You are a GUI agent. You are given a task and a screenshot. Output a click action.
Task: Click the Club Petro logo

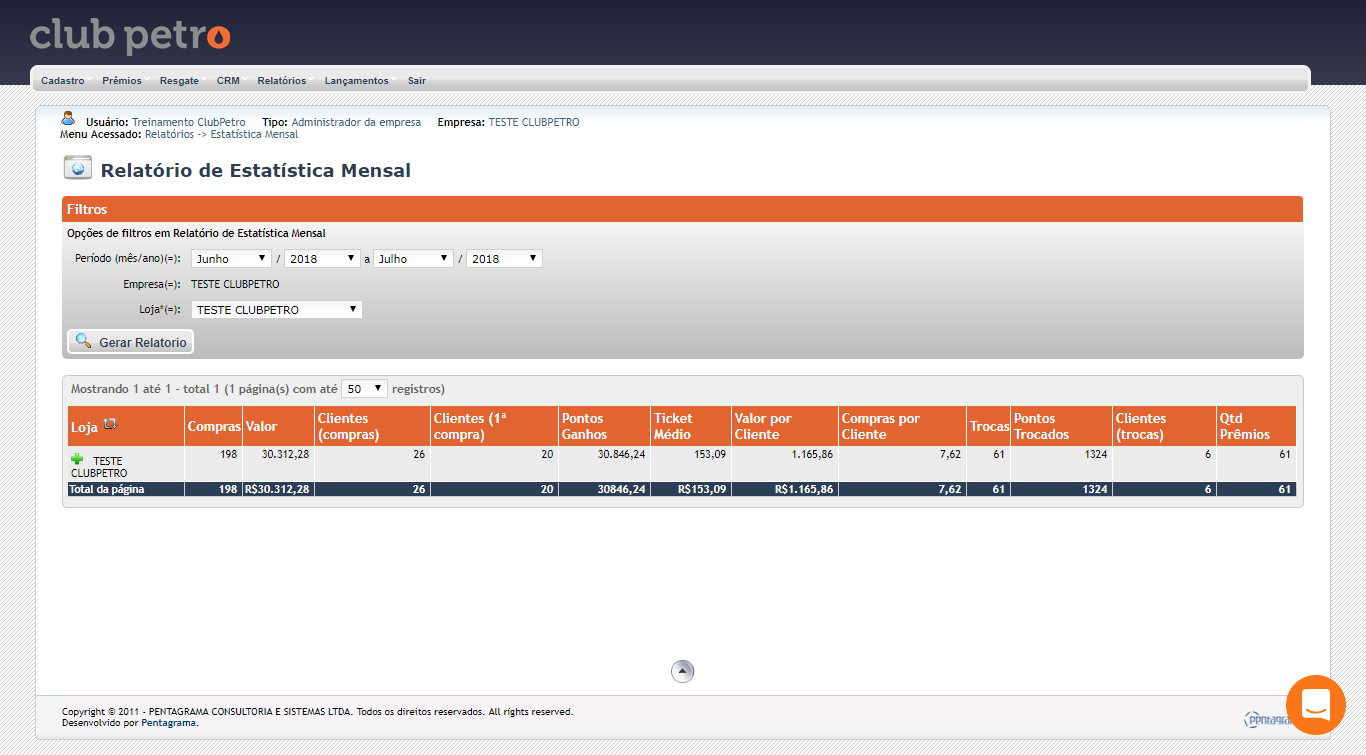(130, 37)
